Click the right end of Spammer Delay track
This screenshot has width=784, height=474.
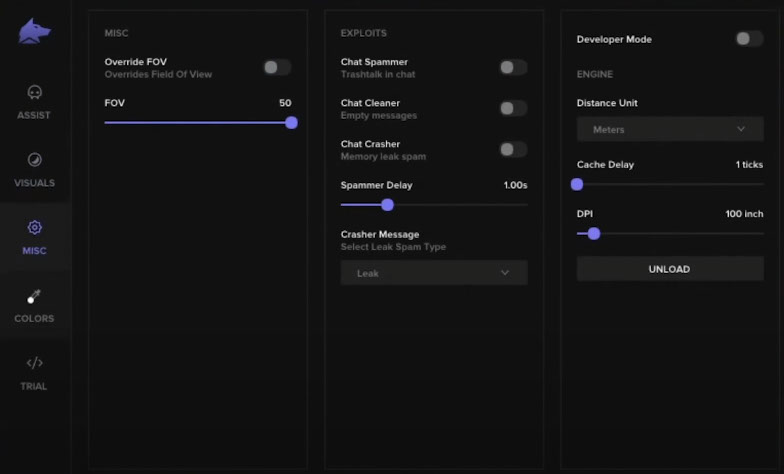click(x=525, y=204)
